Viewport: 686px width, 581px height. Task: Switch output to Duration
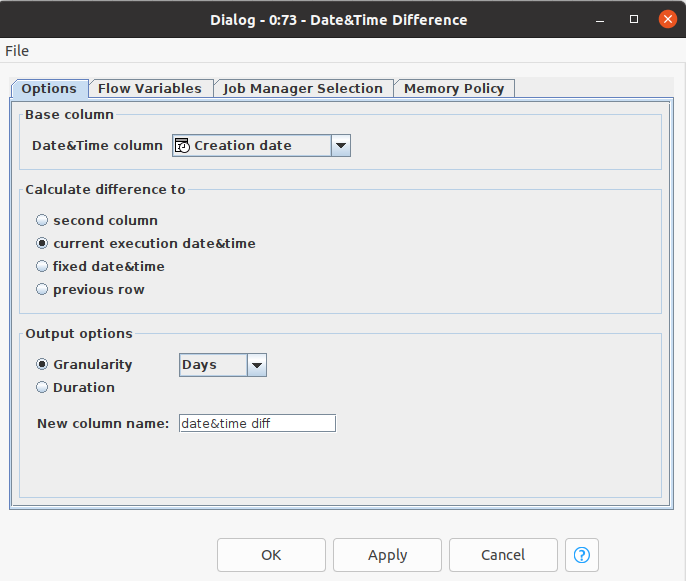pos(42,388)
